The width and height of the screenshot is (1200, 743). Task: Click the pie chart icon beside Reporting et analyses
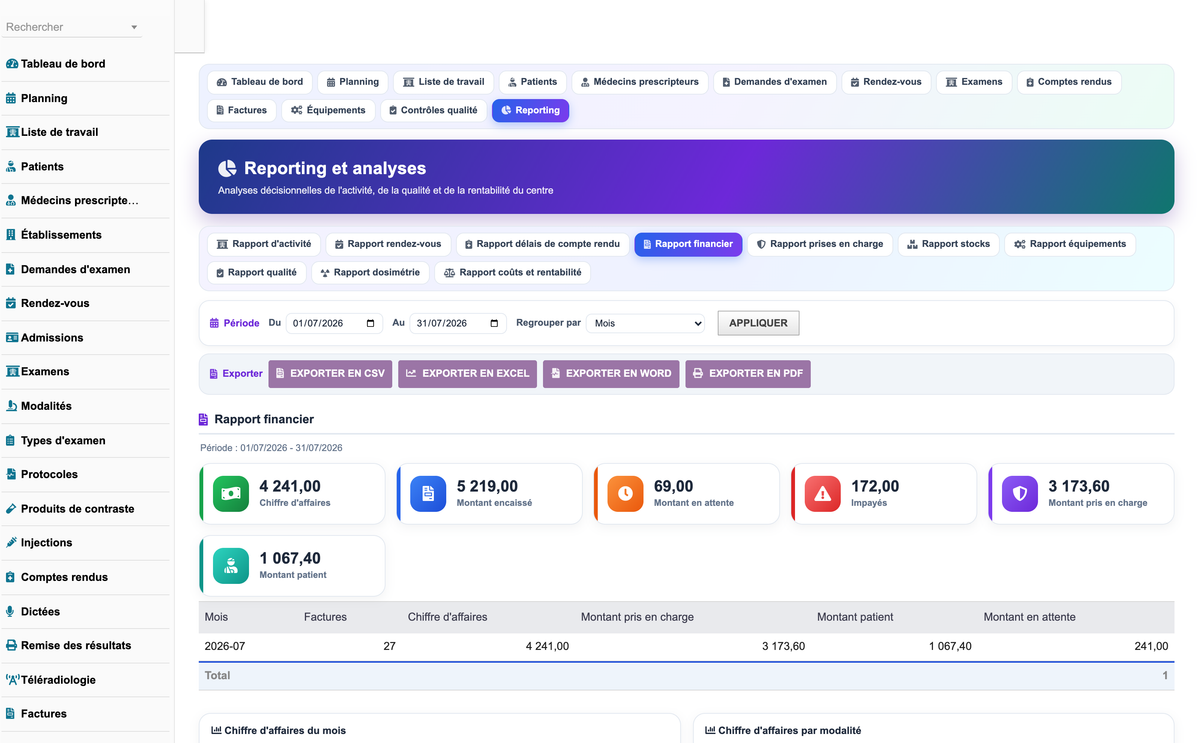228,169
